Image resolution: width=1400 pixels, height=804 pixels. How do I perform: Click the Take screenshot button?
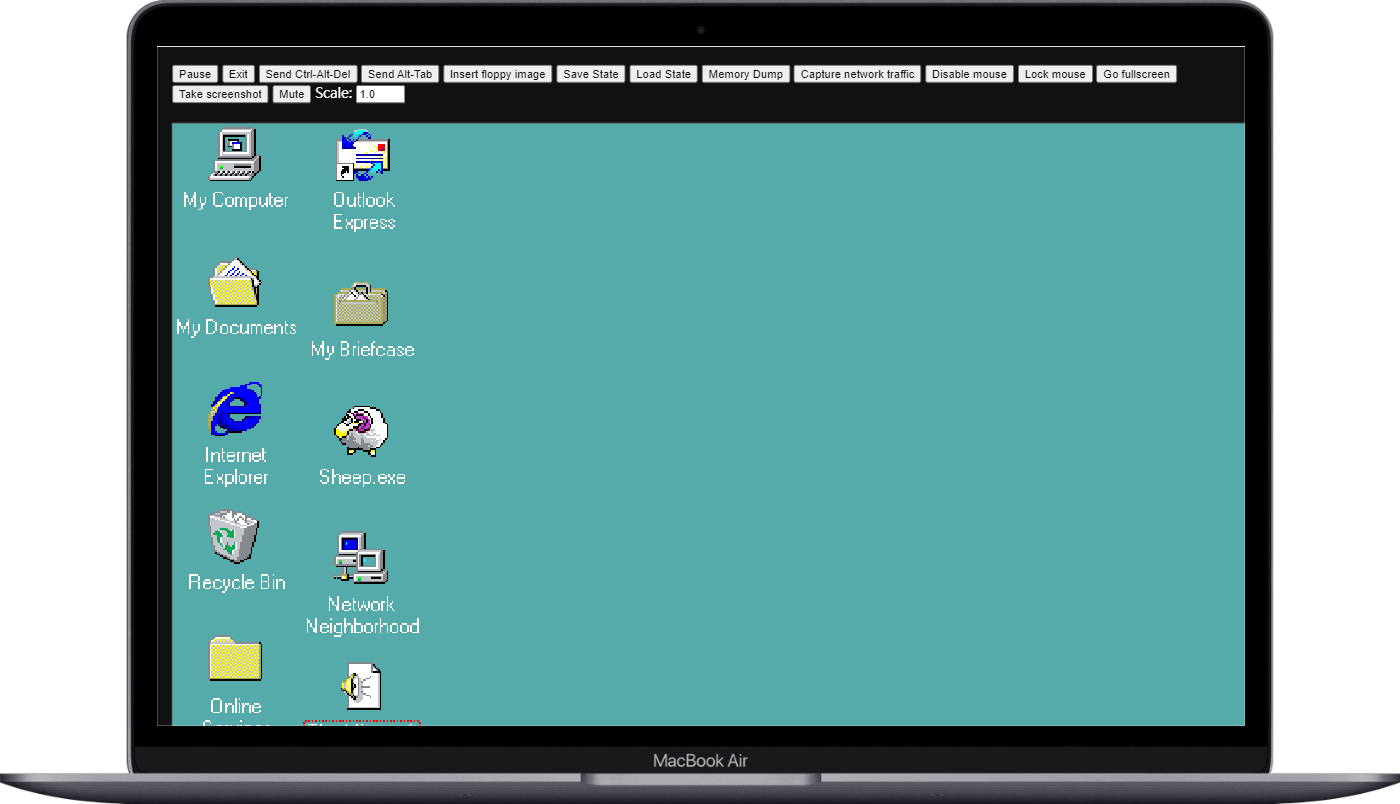(221, 94)
